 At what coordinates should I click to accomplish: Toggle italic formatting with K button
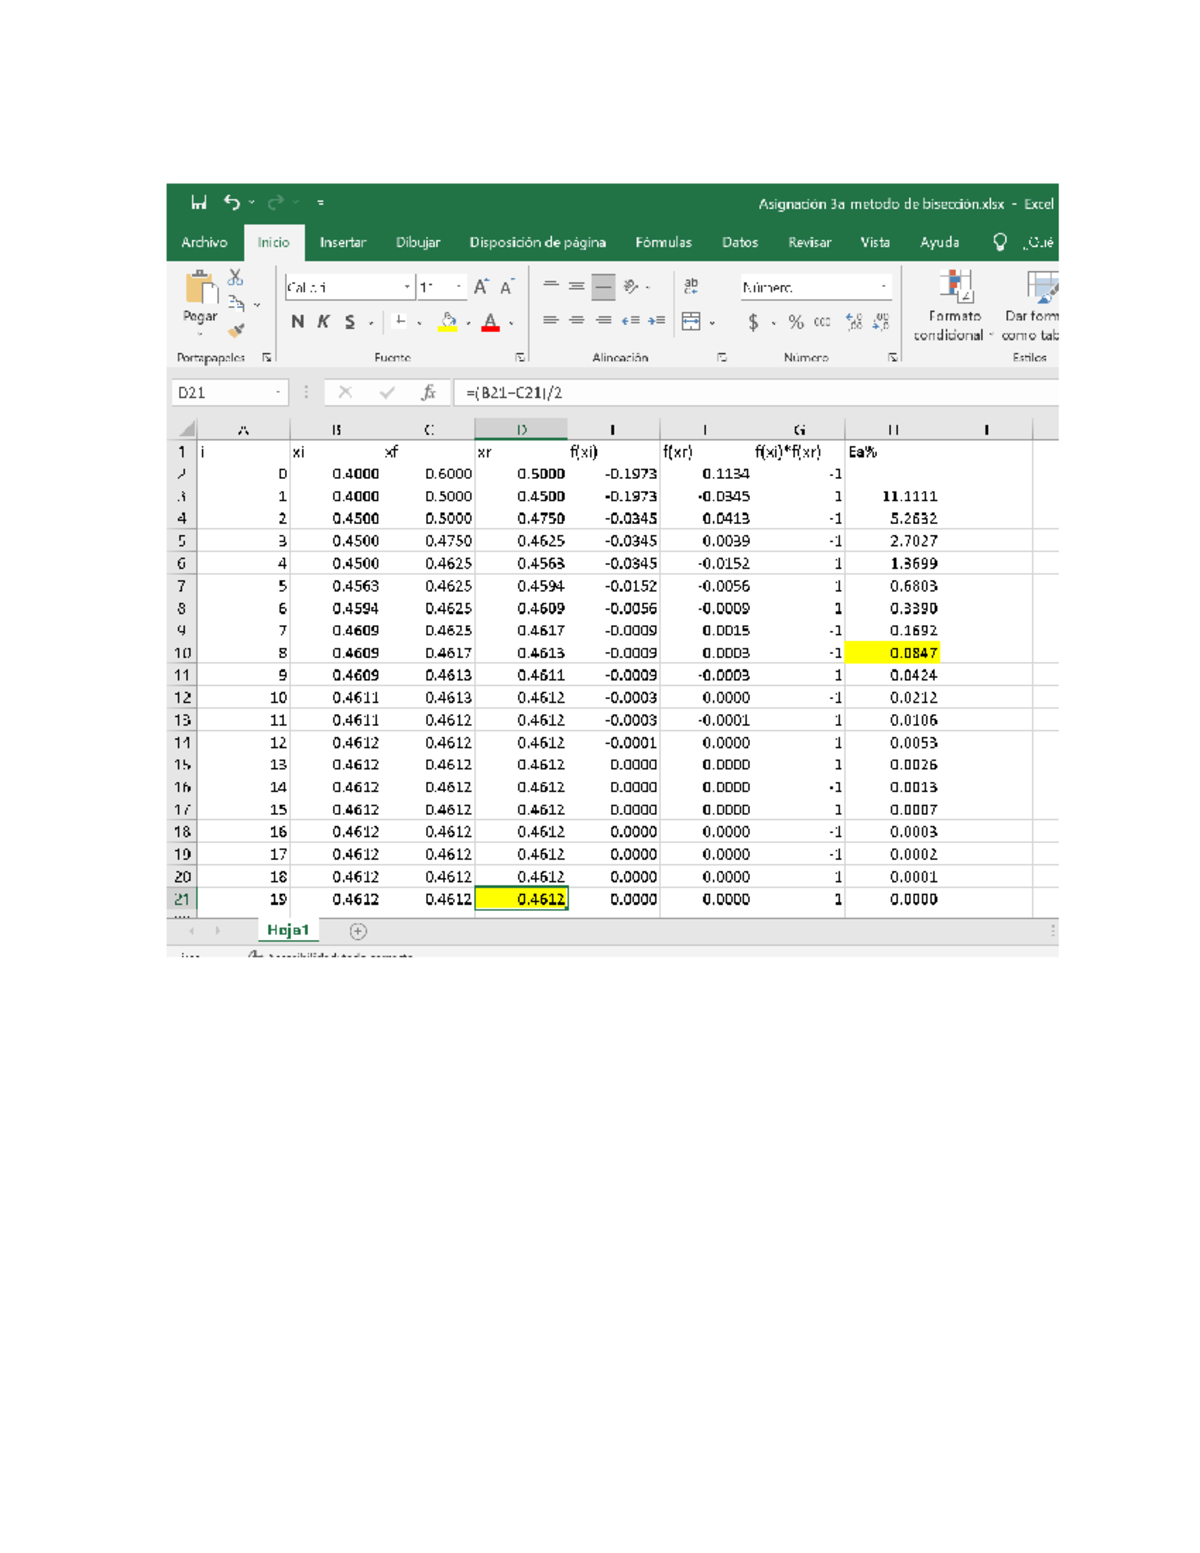(x=323, y=322)
